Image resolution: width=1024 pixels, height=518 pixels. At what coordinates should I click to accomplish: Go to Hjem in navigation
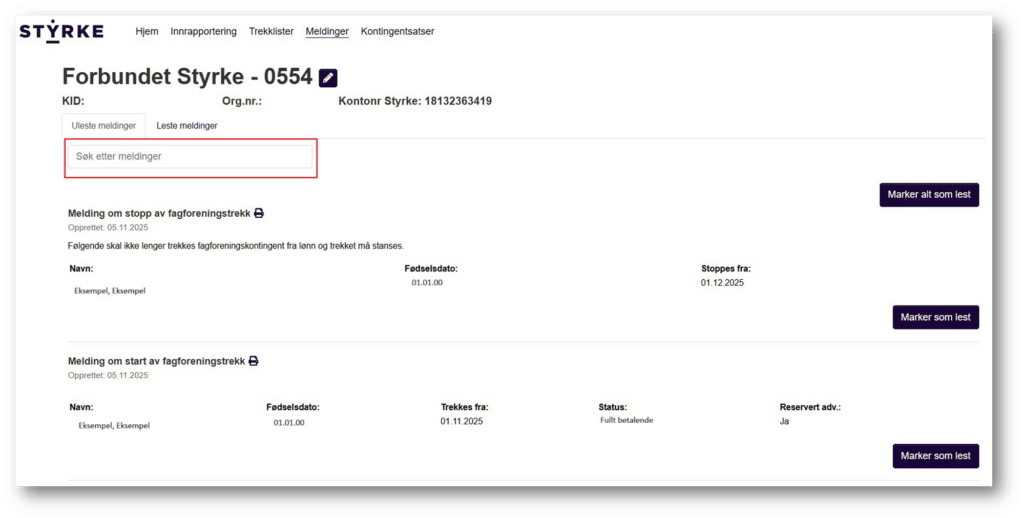[x=147, y=31]
